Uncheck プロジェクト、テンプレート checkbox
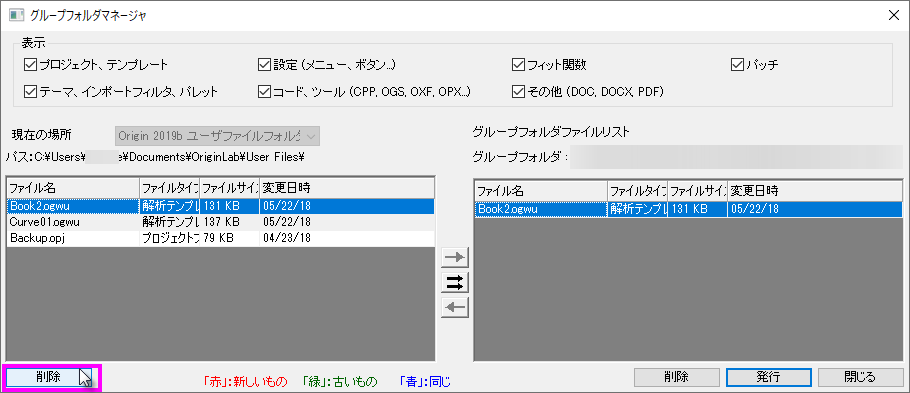Viewport: 910px width, 393px height. 30,64
